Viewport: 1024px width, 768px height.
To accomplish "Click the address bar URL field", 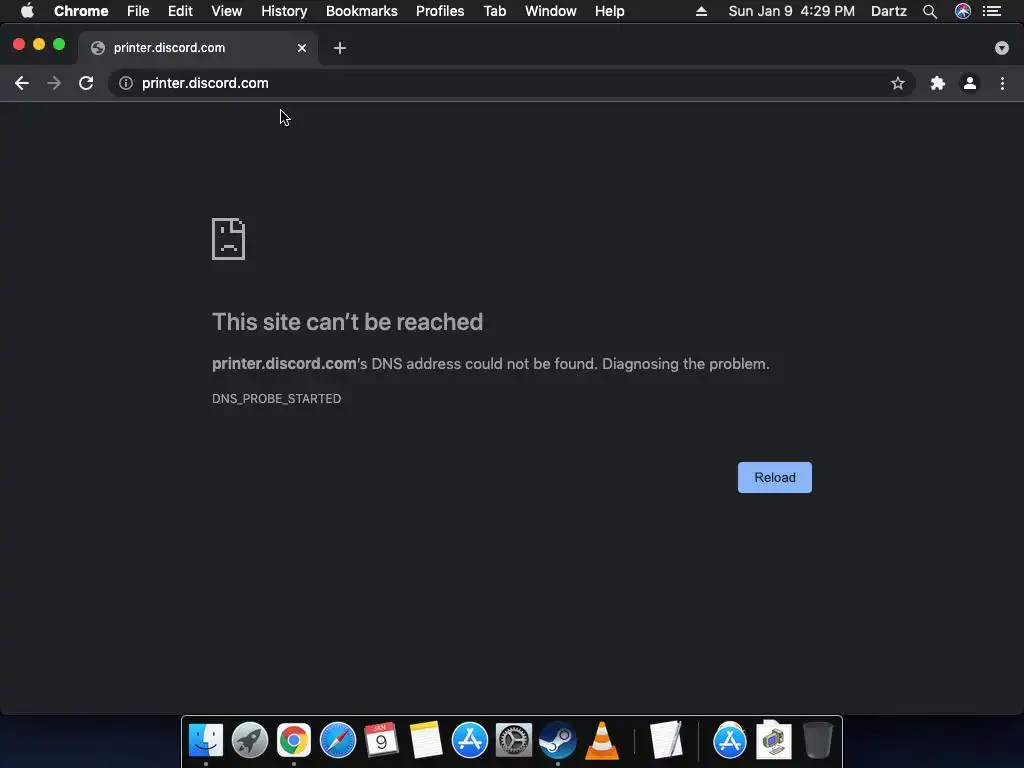I will click(511, 83).
